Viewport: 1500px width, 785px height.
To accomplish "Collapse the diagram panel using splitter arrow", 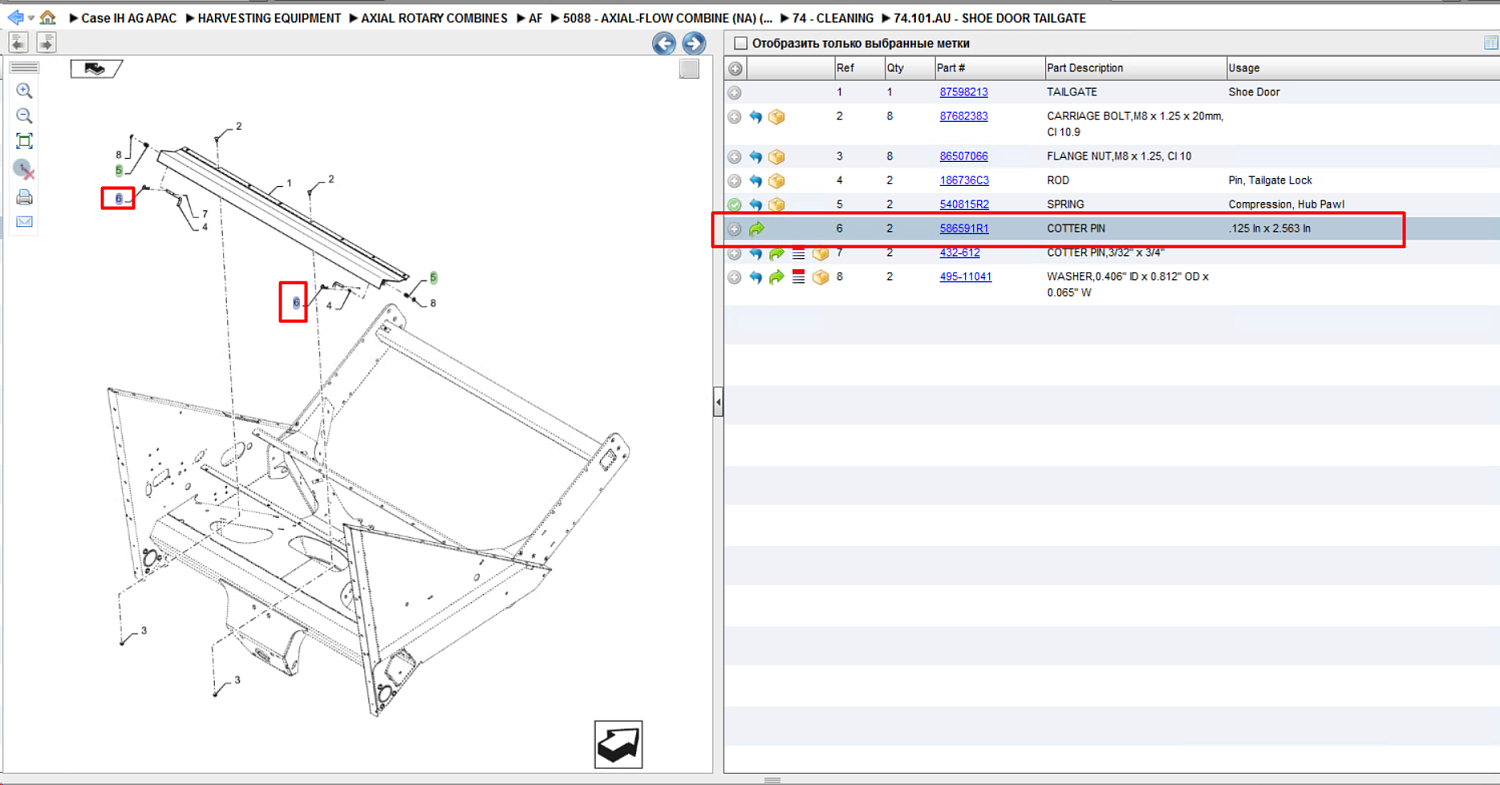I will pos(718,403).
